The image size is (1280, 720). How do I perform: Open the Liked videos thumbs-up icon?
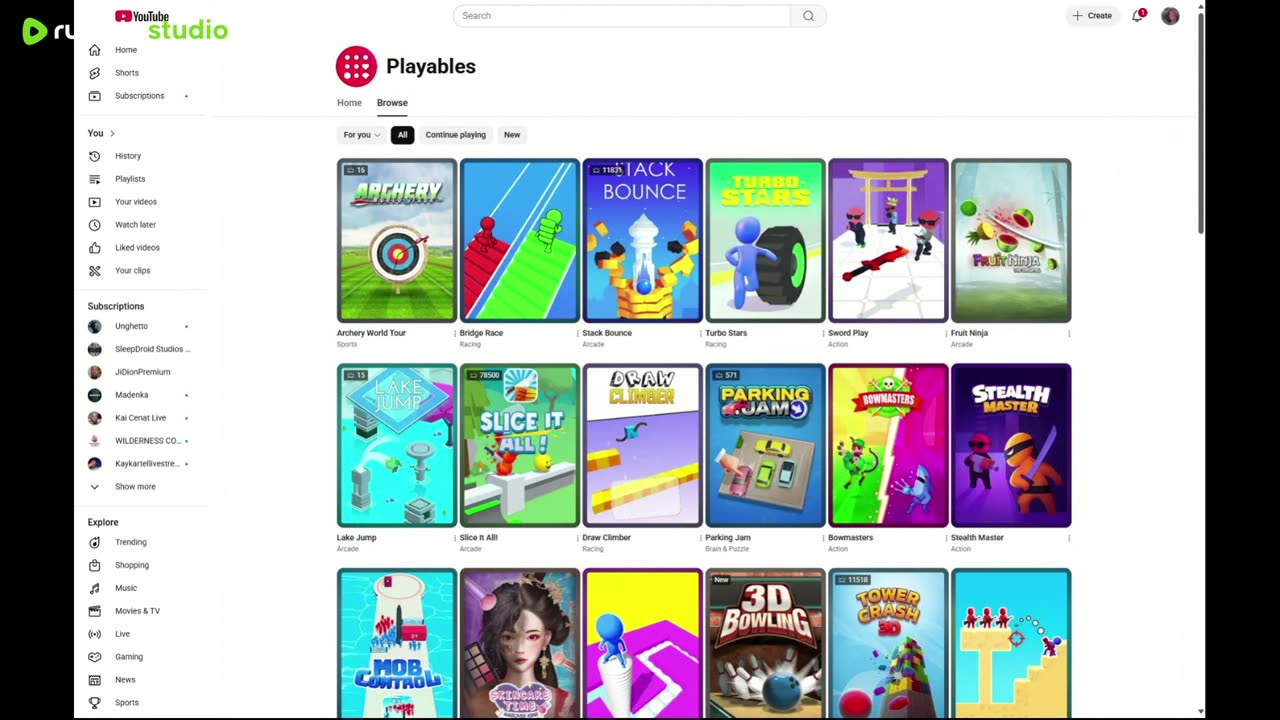94,248
